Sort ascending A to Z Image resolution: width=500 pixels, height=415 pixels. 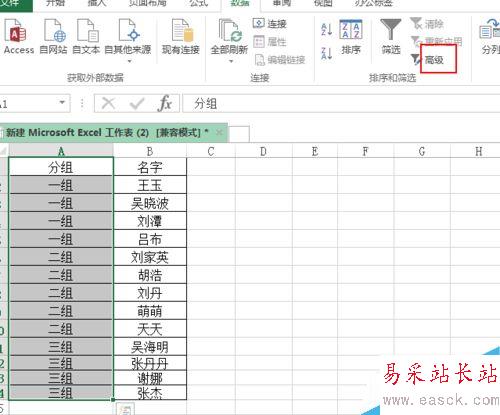coord(327,30)
